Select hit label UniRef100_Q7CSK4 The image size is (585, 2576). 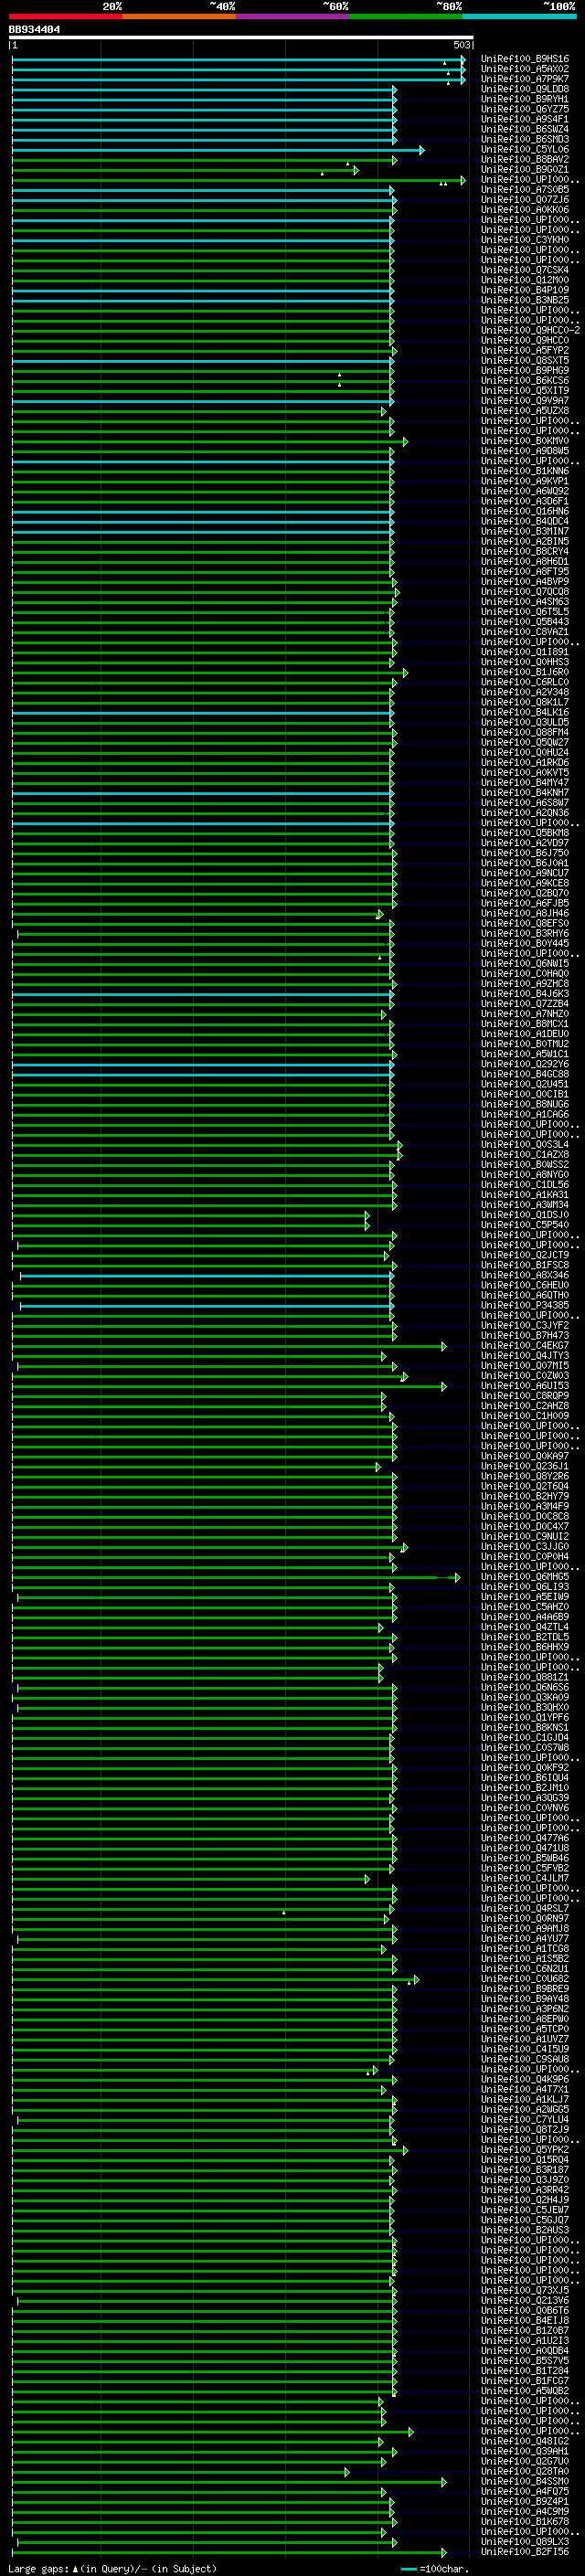pyautogui.click(x=525, y=271)
